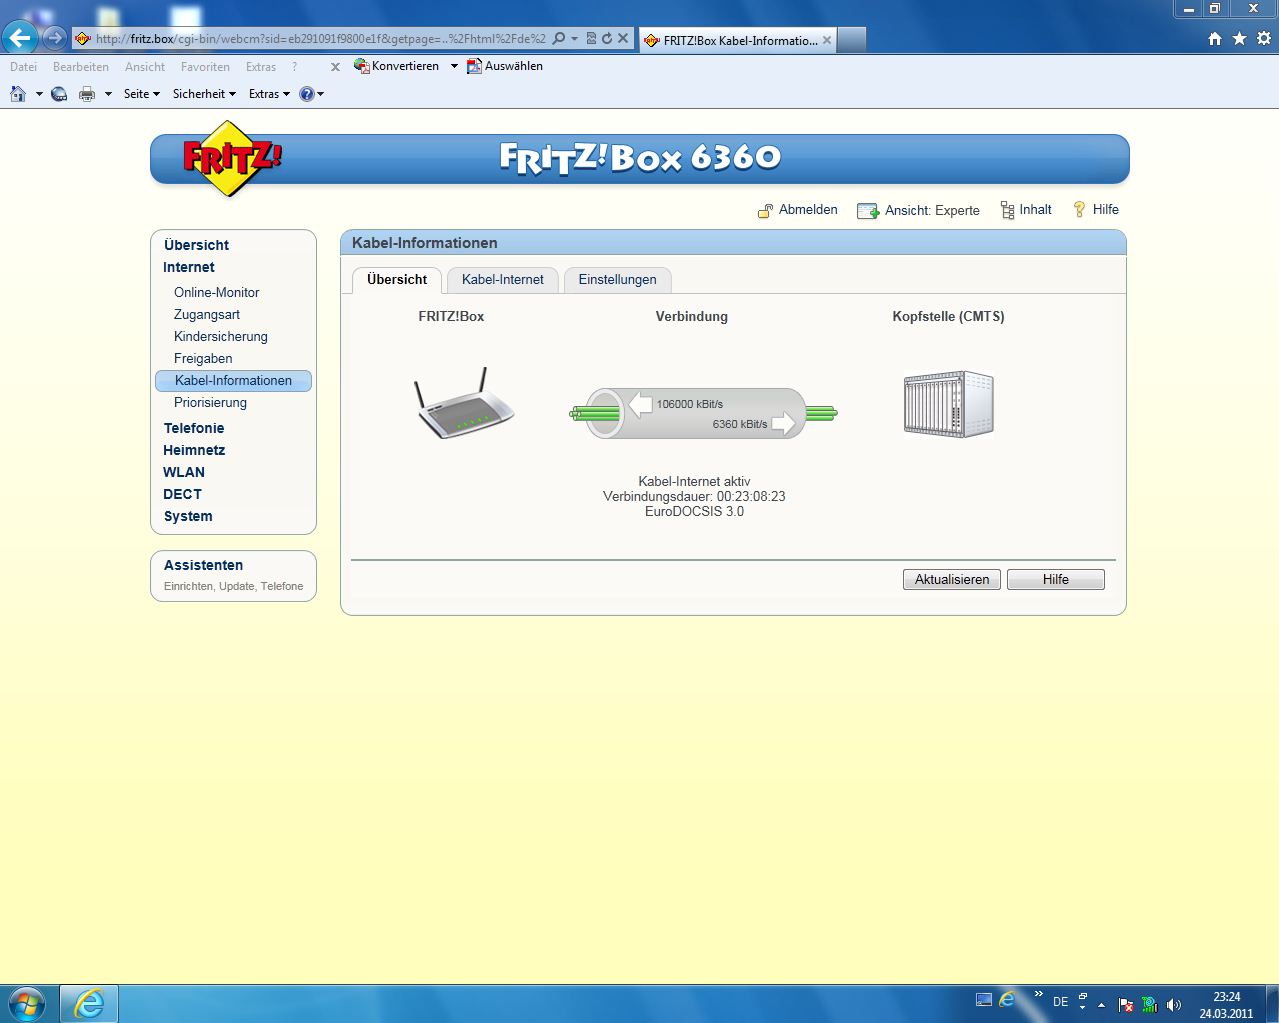The width and height of the screenshot is (1279, 1023).
Task: Open Inhalt site map link
Action: 1026,210
